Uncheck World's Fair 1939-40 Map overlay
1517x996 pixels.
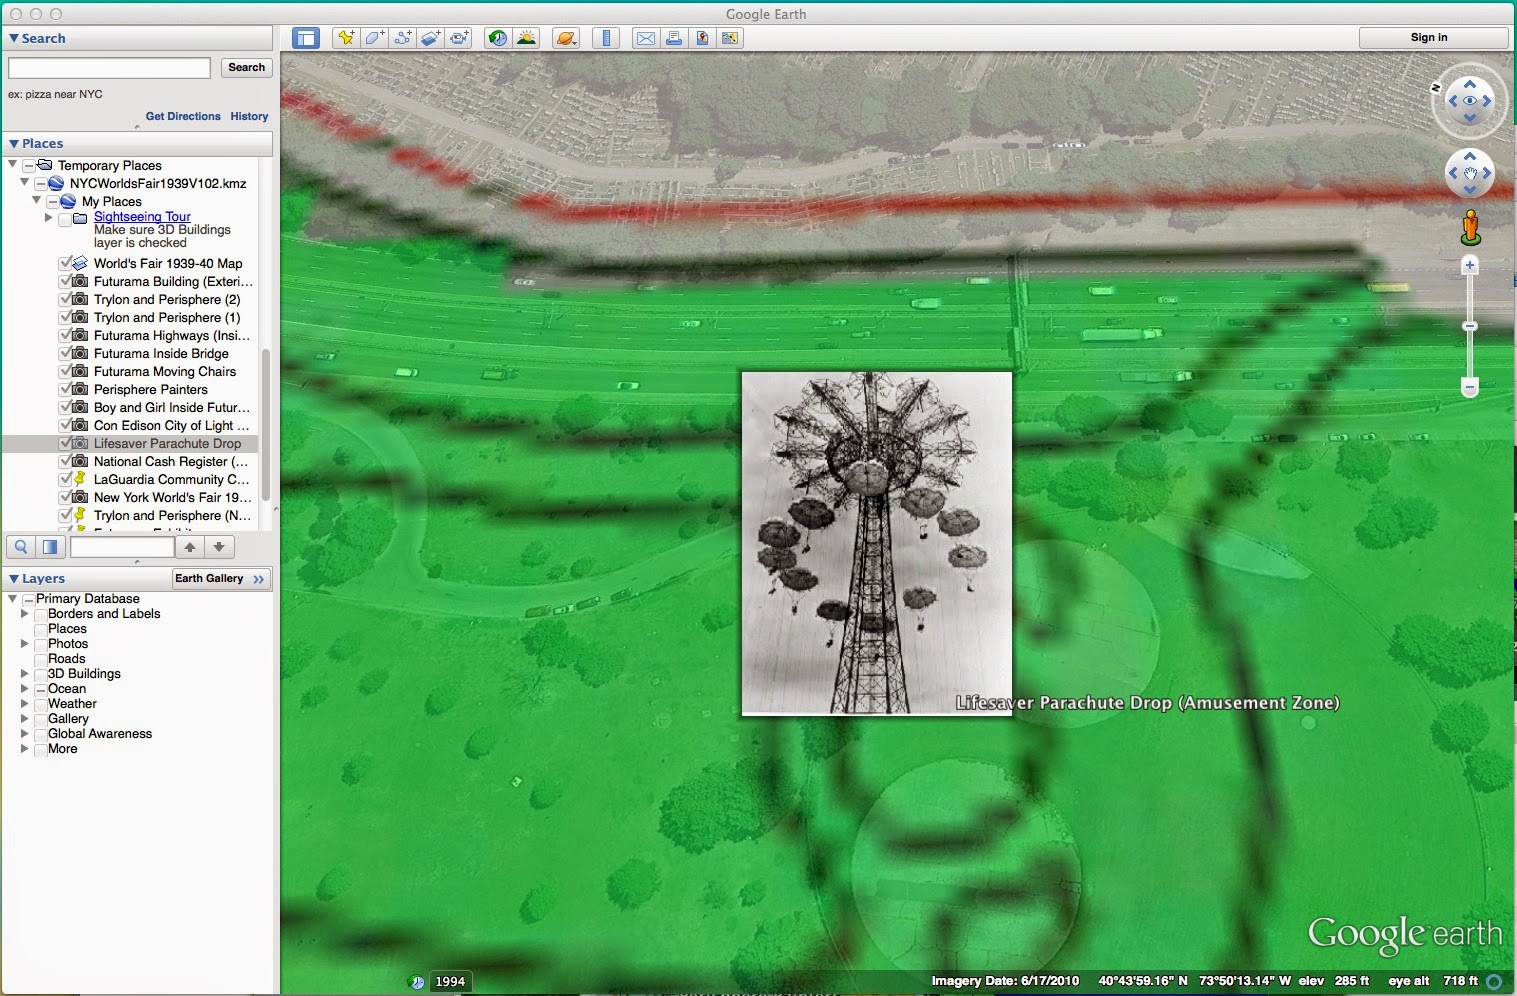65,264
